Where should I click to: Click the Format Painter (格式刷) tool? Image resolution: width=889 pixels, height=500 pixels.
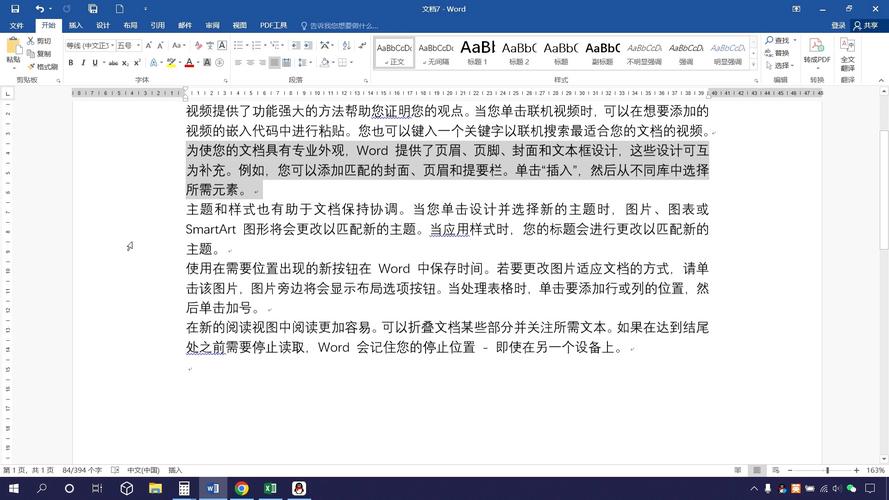[x=40, y=67]
